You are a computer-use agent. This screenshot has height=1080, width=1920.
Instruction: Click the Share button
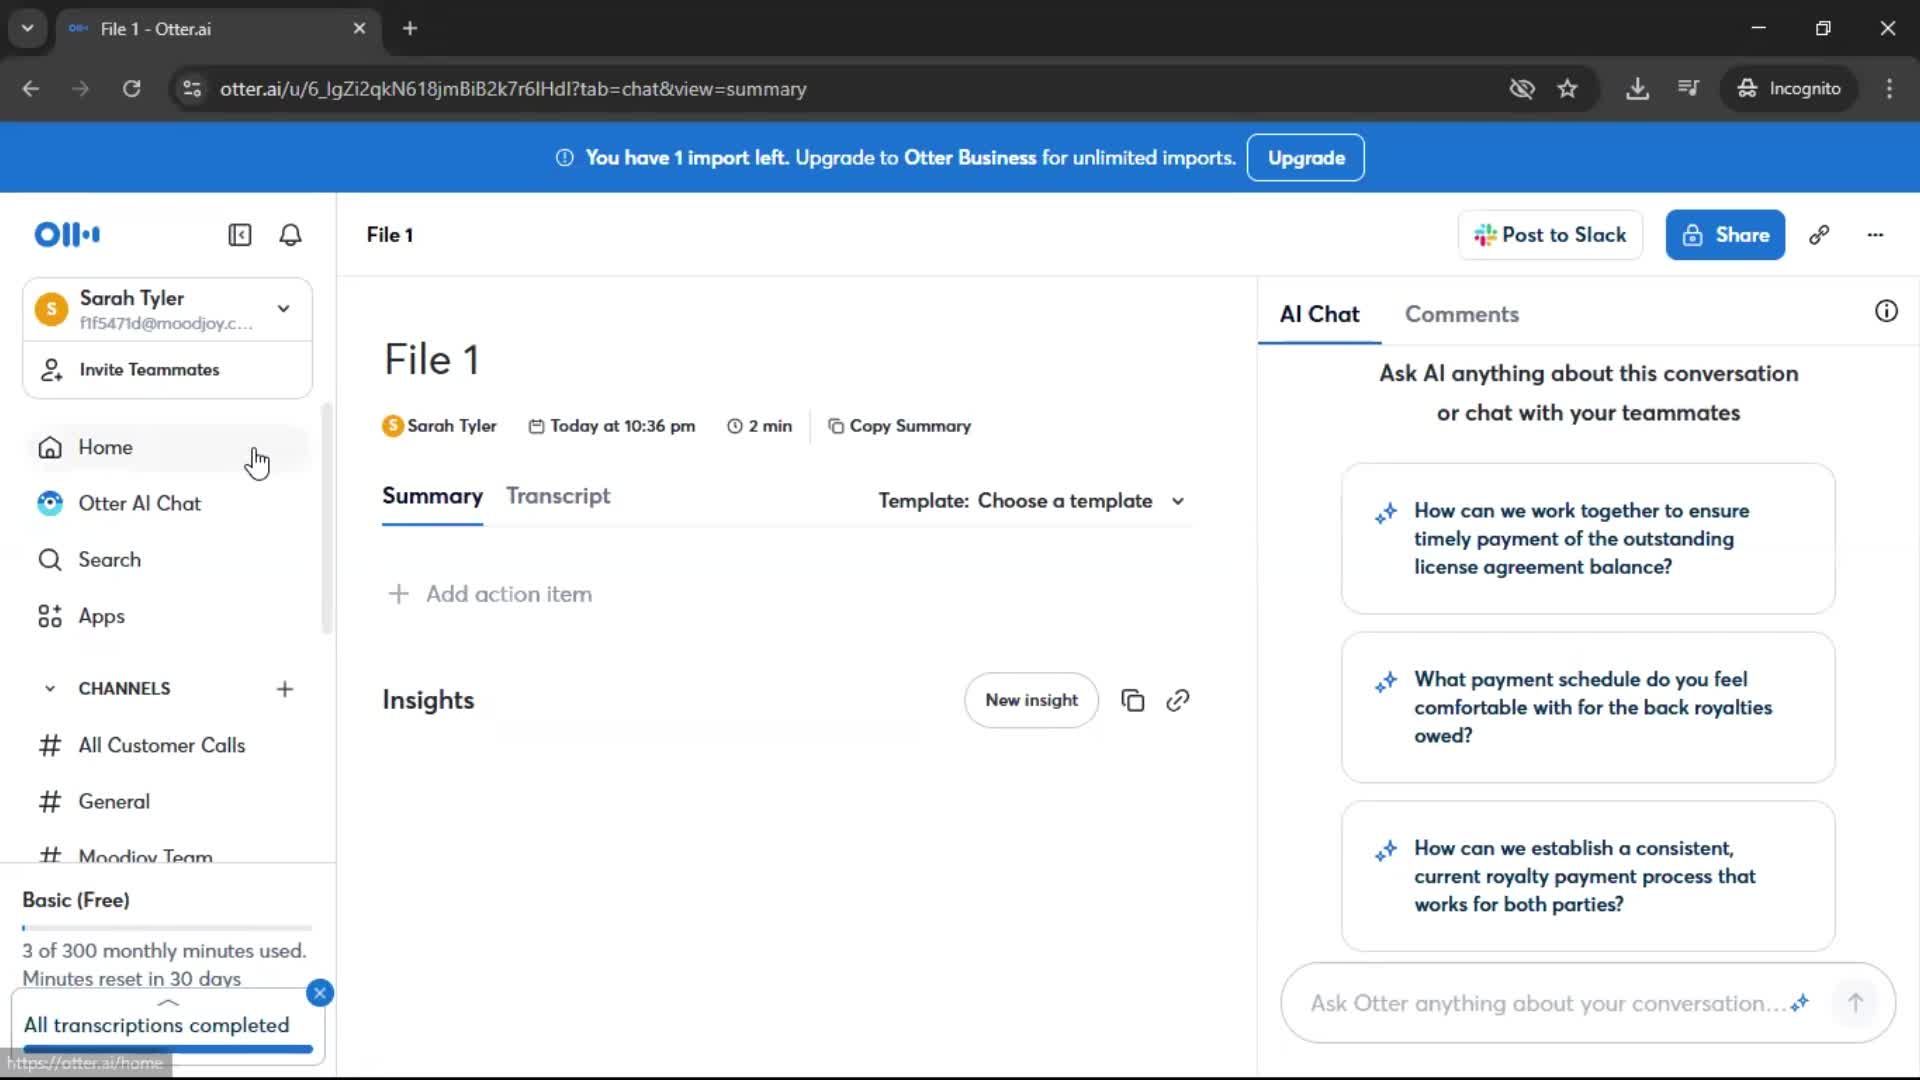pos(1725,235)
